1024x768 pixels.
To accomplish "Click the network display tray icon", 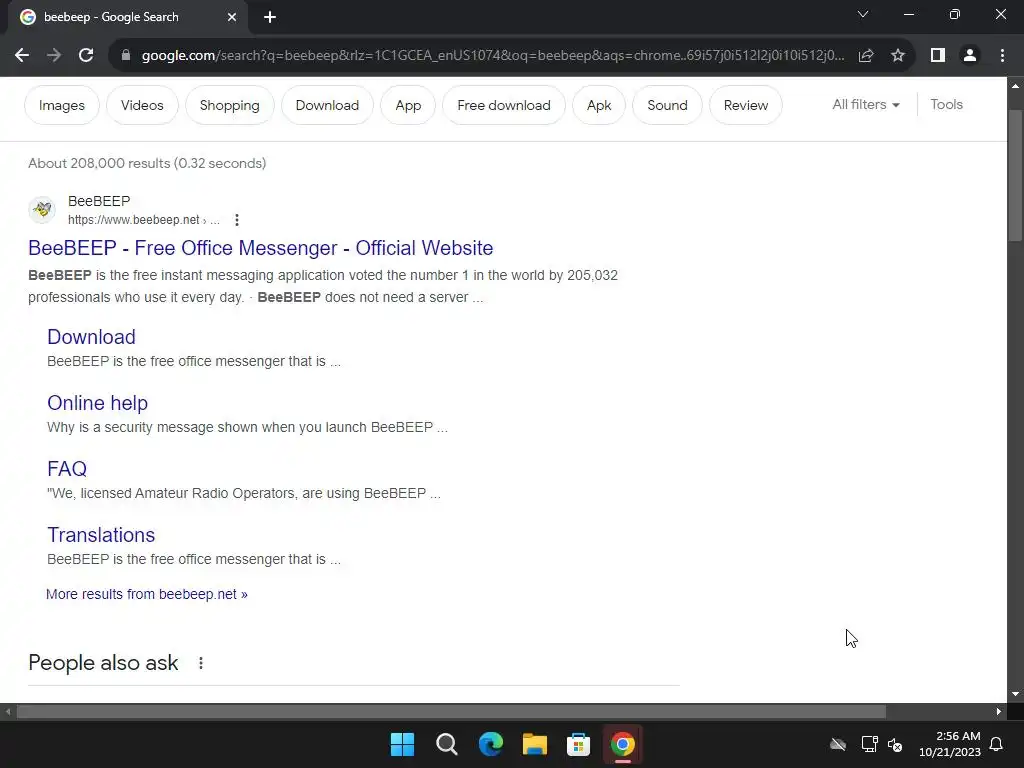I will (869, 744).
